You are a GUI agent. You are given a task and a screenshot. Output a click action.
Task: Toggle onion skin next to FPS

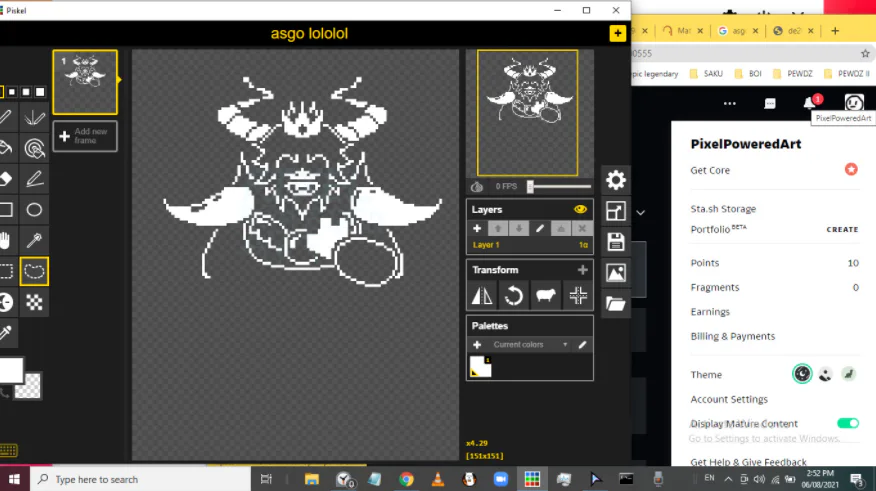coord(477,187)
